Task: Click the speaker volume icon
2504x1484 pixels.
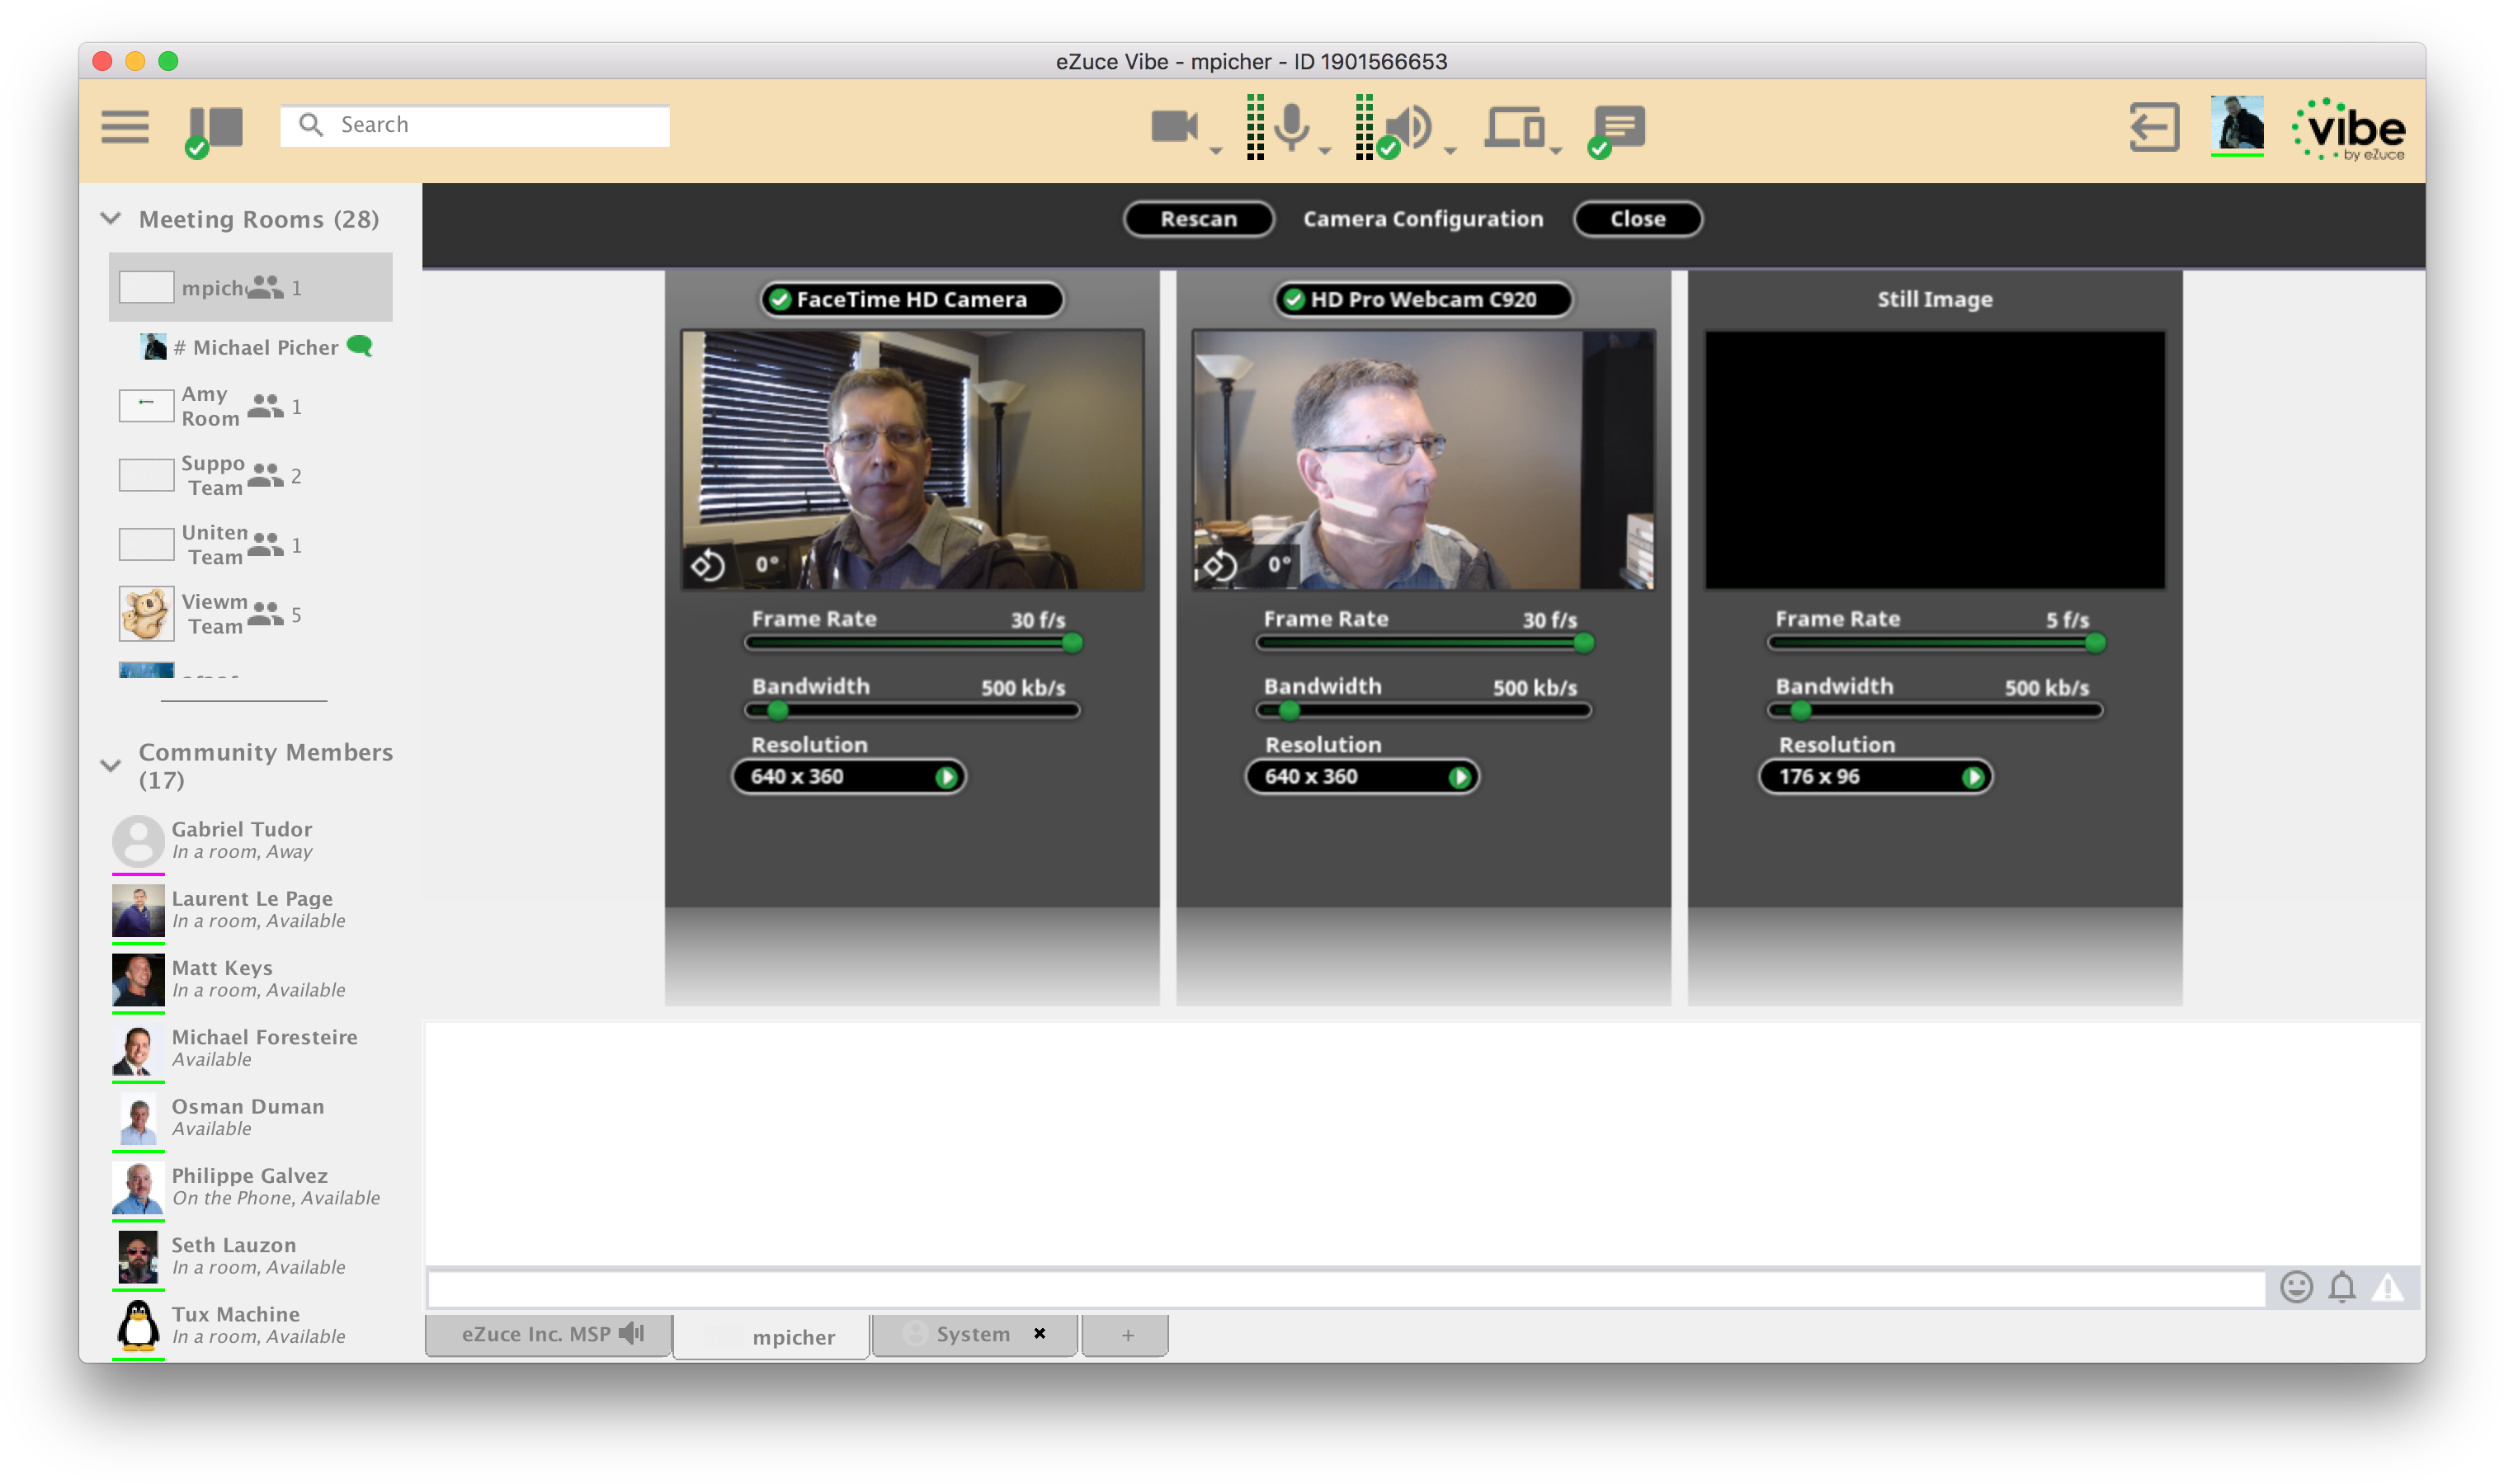Action: [x=1408, y=127]
